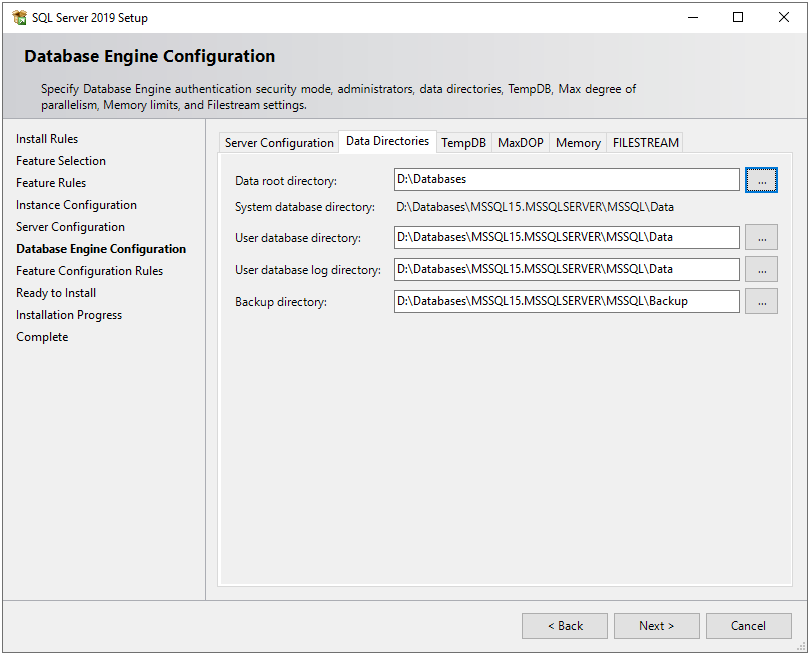Viewport: 811px width, 656px height.
Task: Go back with the Back button
Action: (x=564, y=626)
